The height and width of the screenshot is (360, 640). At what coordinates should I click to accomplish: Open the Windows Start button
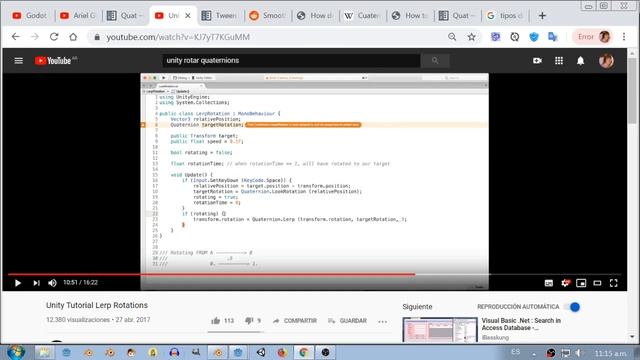click(x=16, y=352)
